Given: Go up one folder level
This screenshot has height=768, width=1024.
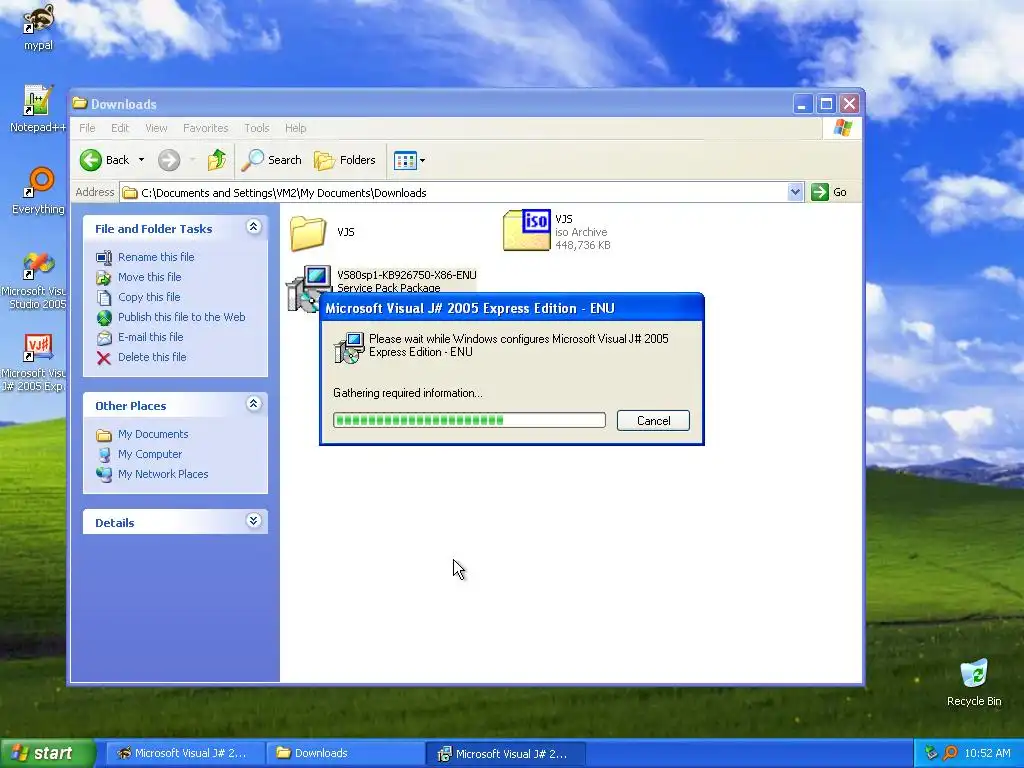Looking at the screenshot, I should point(217,160).
